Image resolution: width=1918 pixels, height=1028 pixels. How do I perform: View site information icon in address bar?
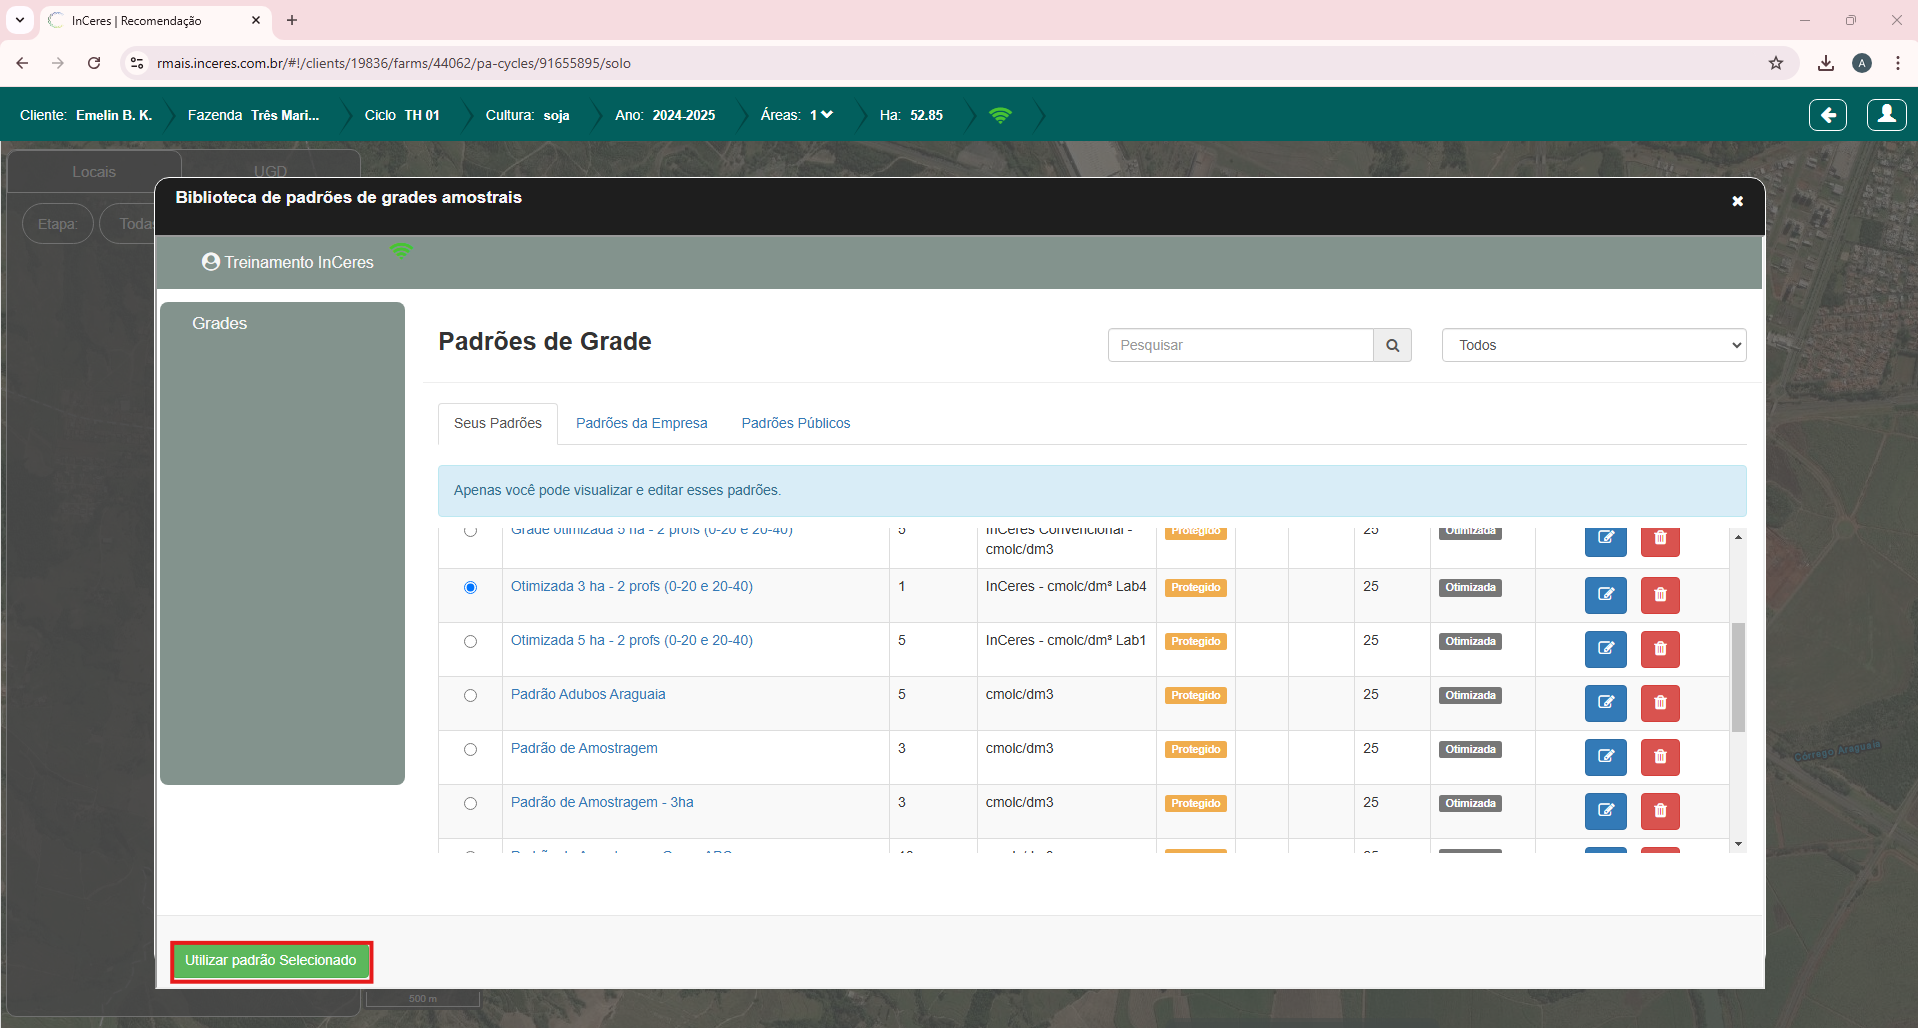point(137,63)
